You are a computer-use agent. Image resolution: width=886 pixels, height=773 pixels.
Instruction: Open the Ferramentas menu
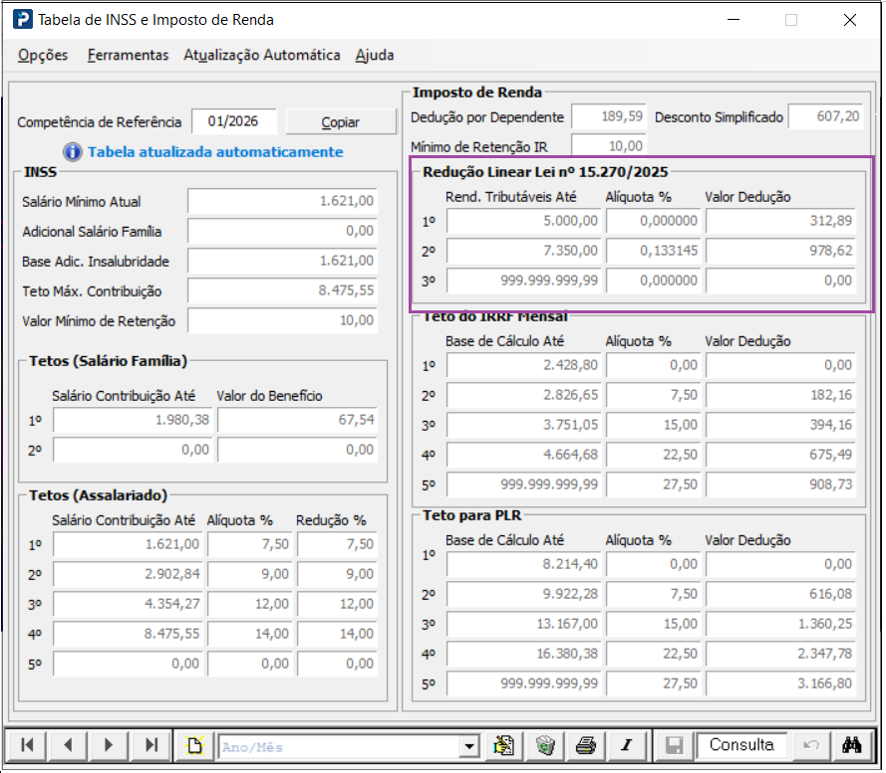click(128, 55)
